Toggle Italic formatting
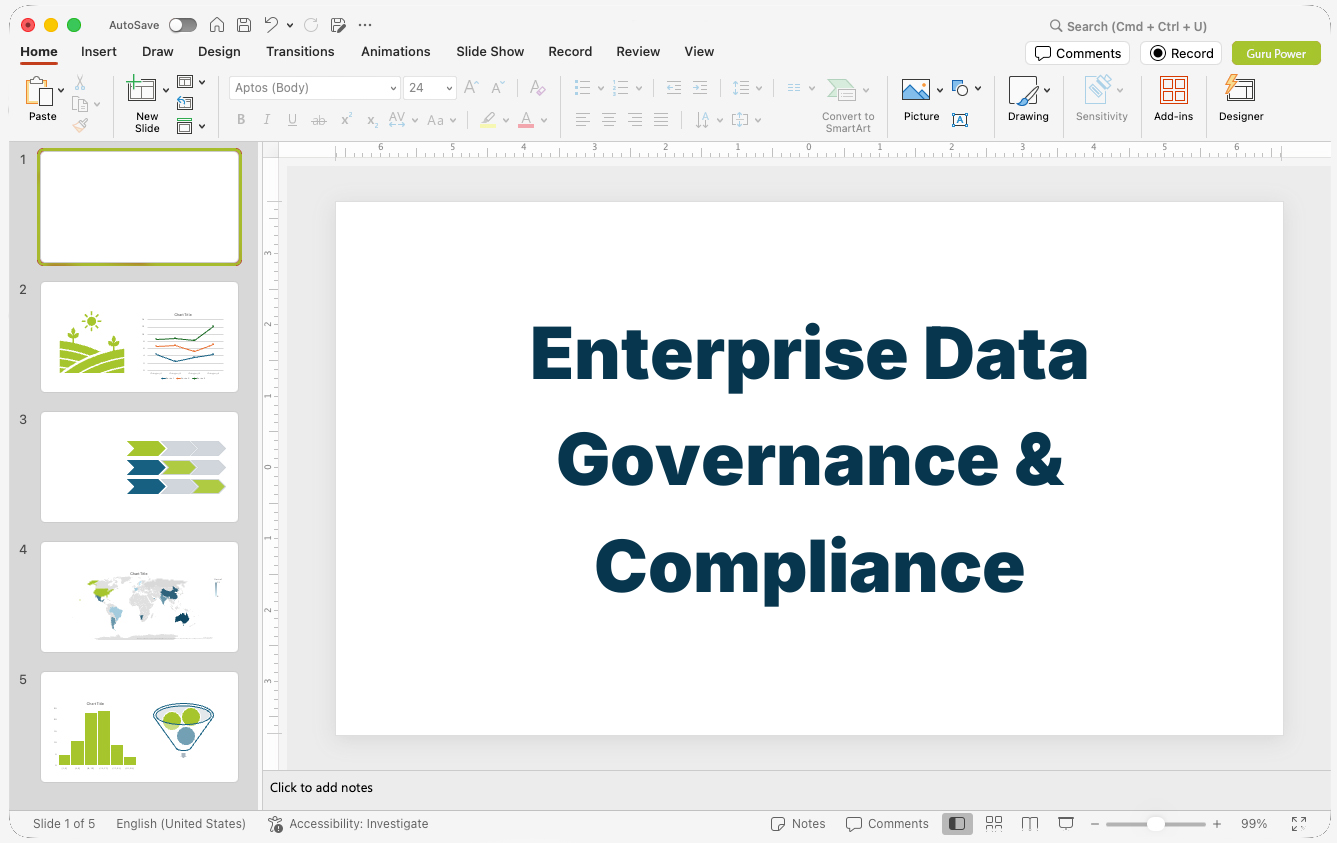Image resolution: width=1337 pixels, height=843 pixels. coord(267,120)
